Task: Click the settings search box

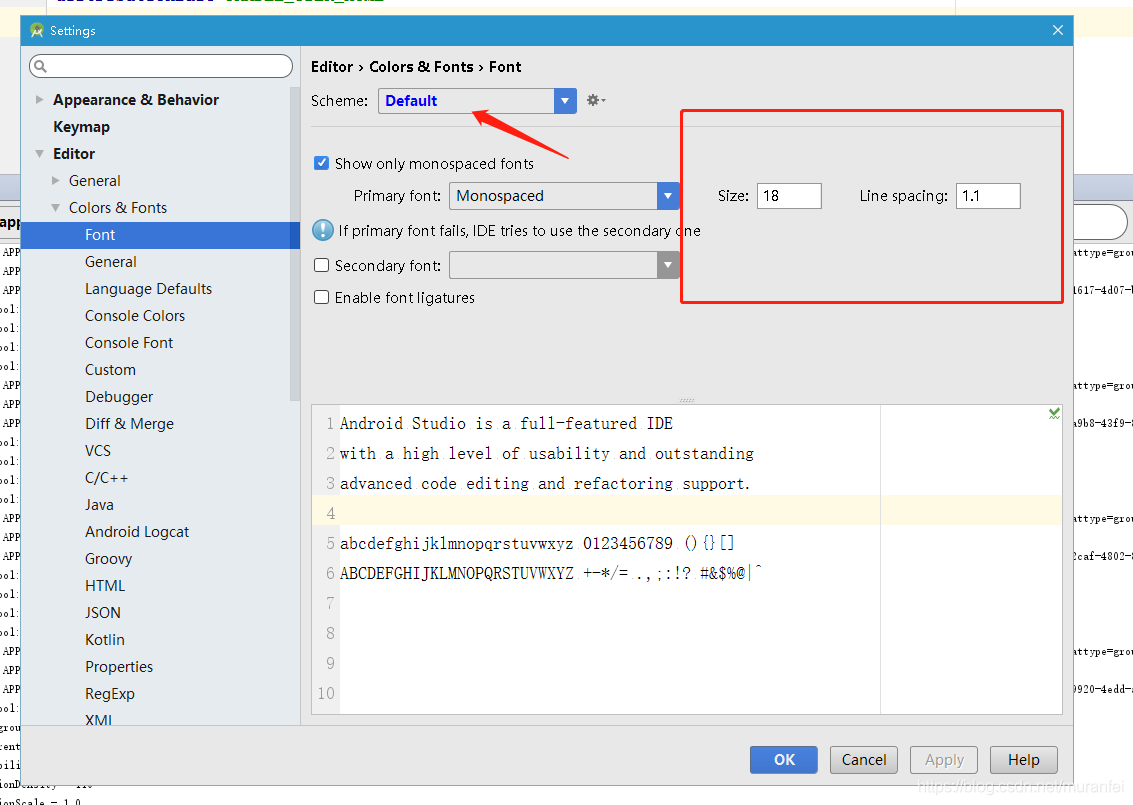Action: 160,66
